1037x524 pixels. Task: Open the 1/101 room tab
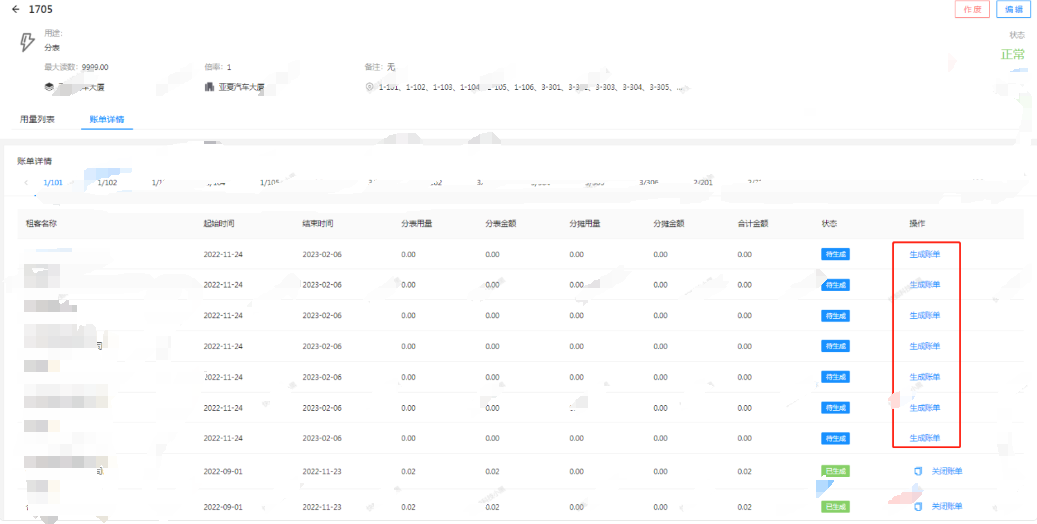(x=53, y=183)
